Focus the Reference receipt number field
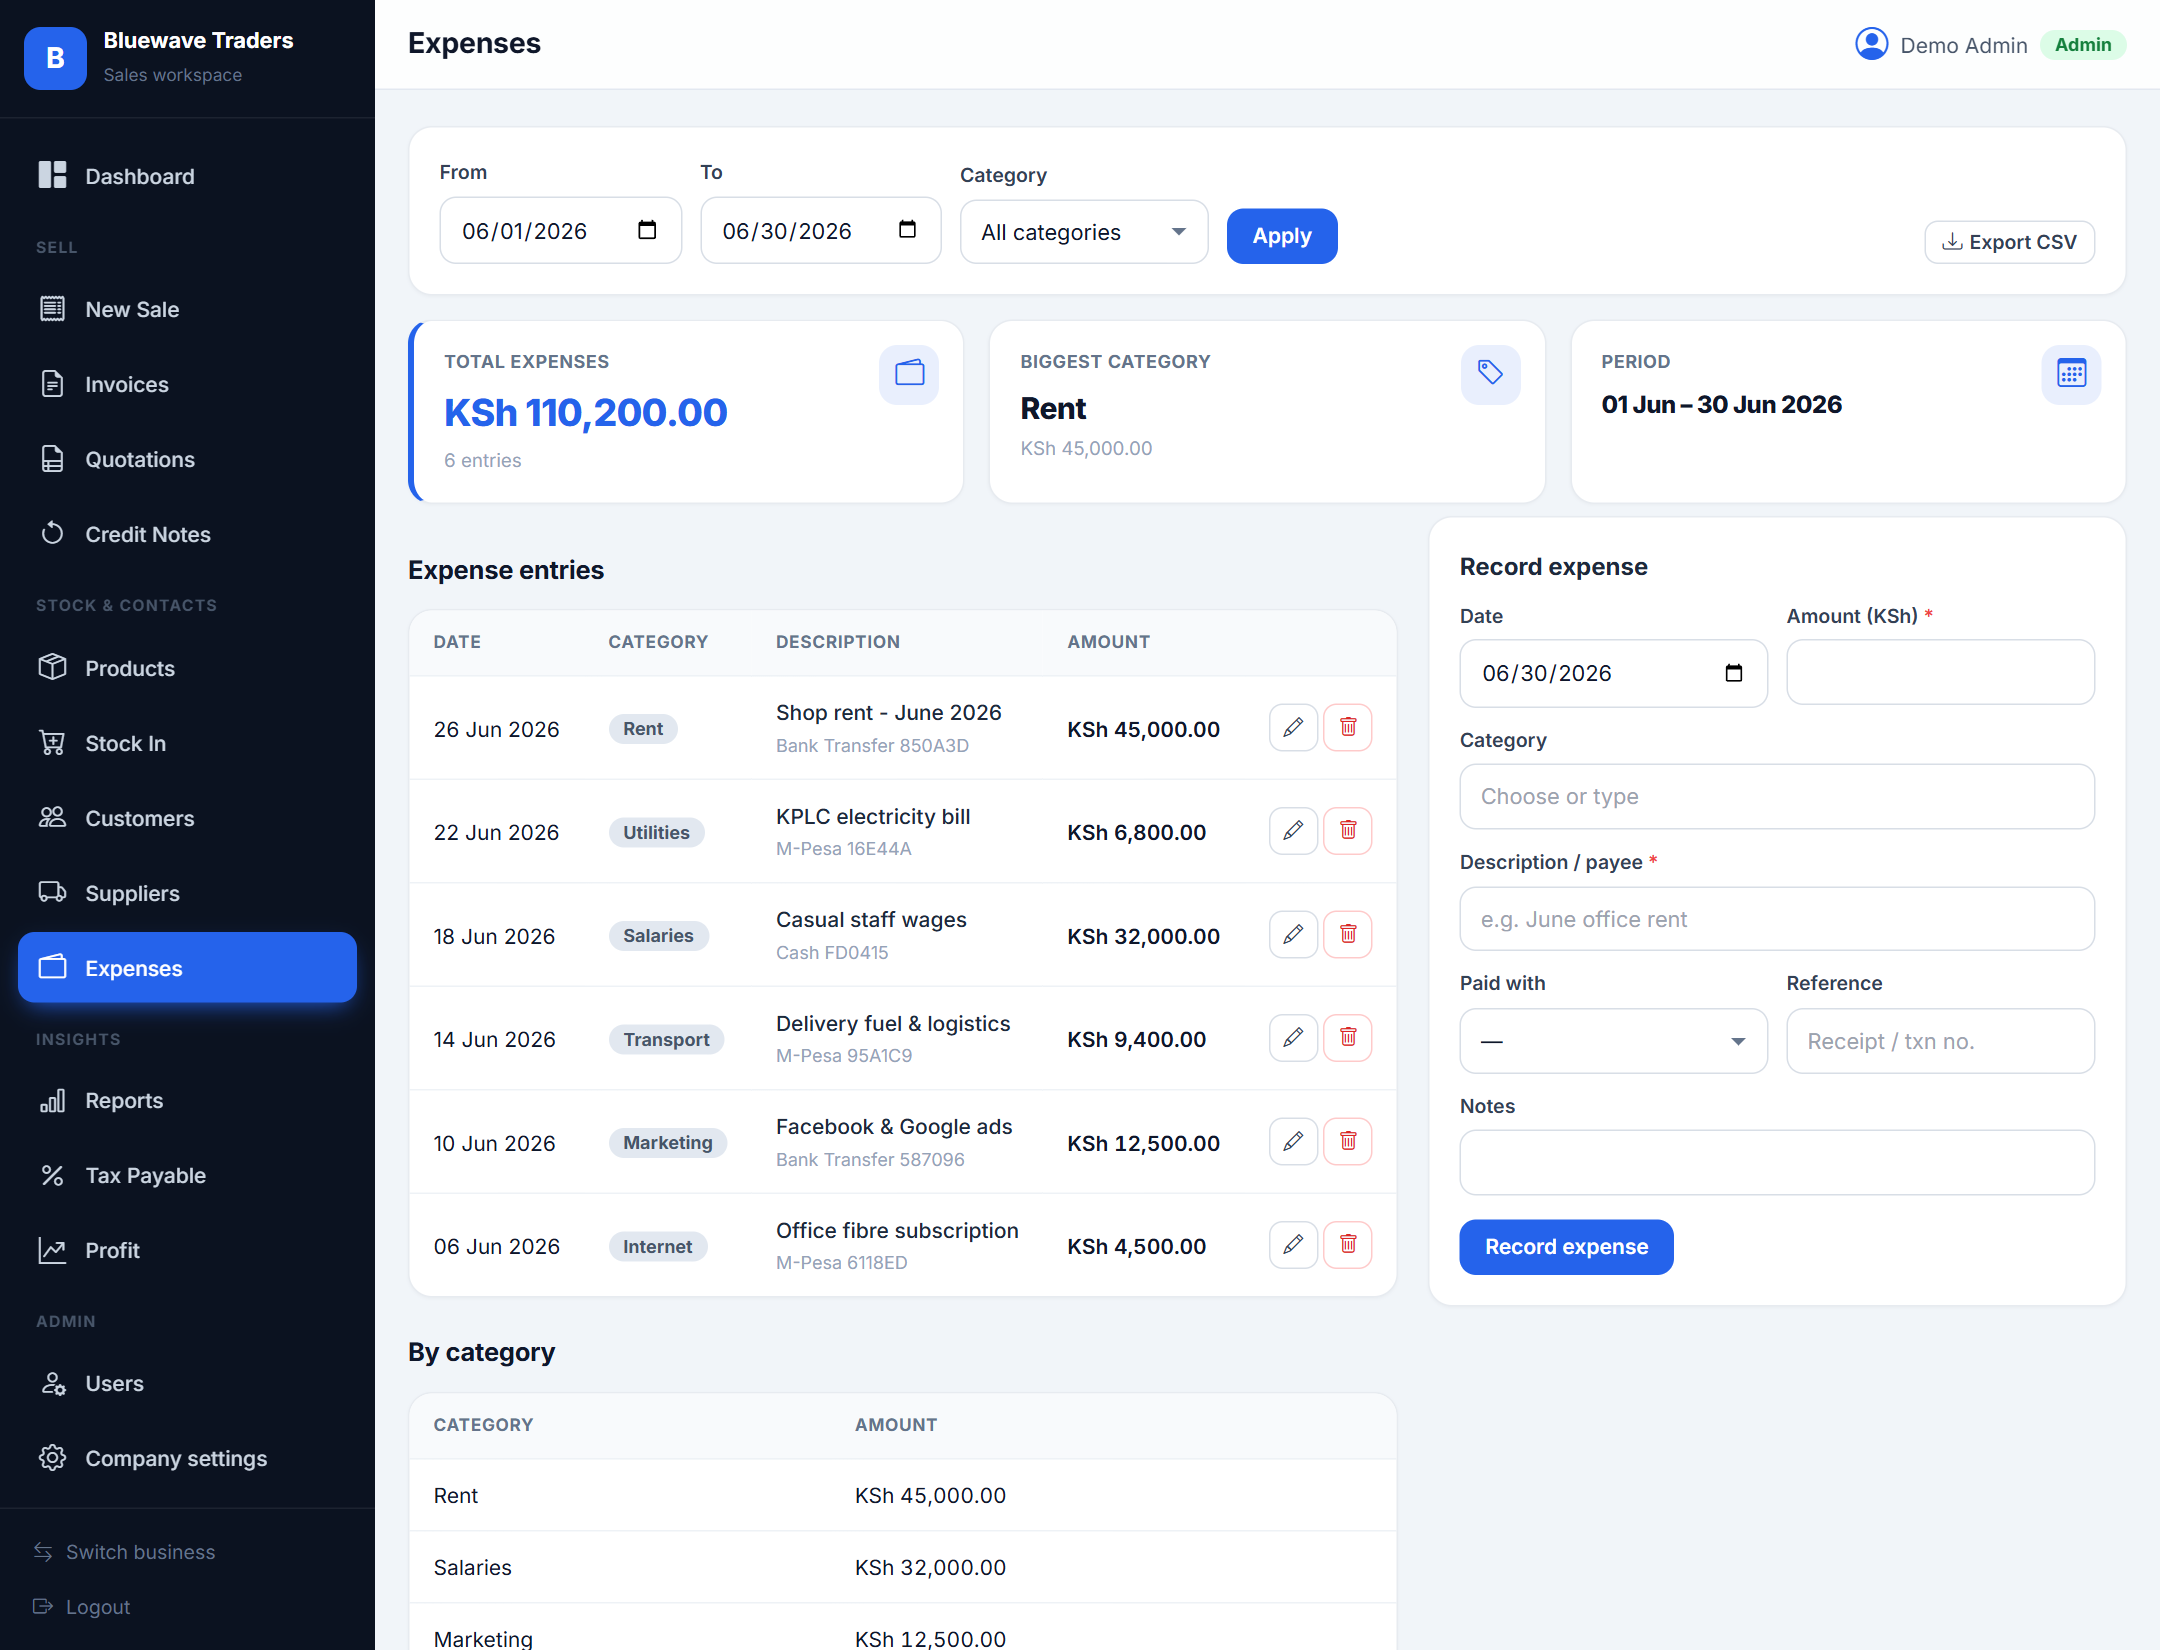2160x1650 pixels. click(x=1940, y=1041)
